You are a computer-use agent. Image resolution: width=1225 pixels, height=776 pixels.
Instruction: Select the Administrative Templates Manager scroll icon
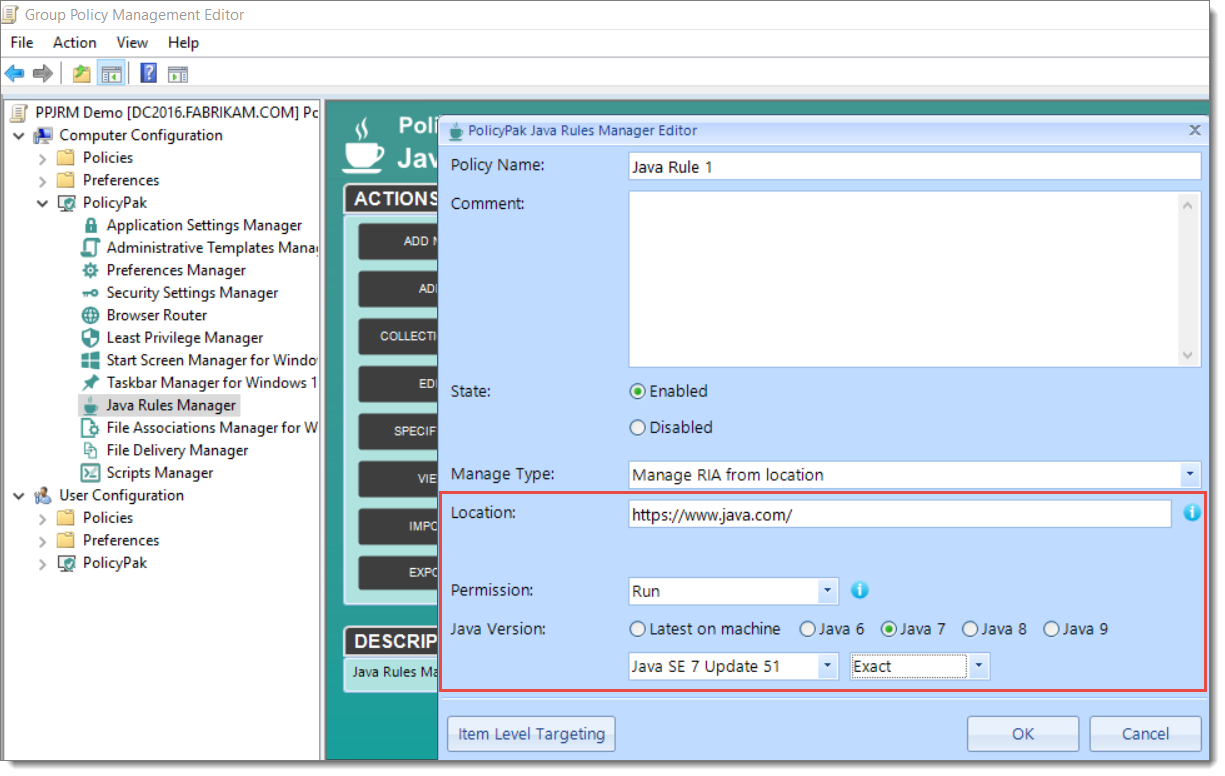pos(91,248)
